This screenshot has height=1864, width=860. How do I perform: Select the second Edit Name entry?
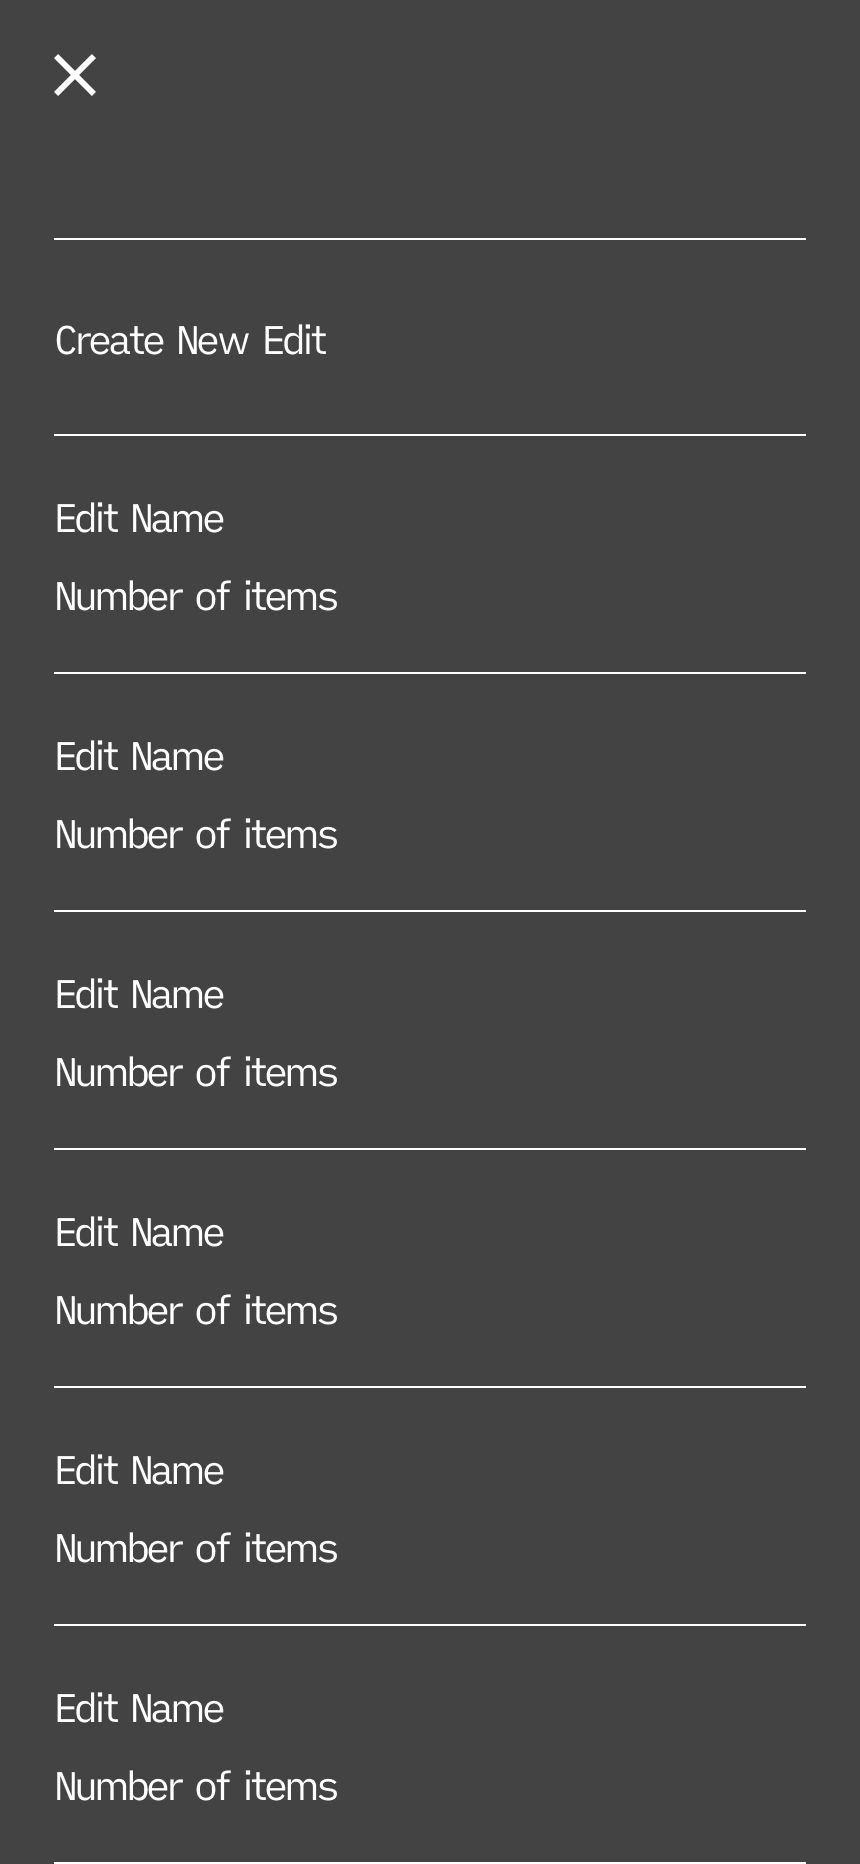point(140,757)
